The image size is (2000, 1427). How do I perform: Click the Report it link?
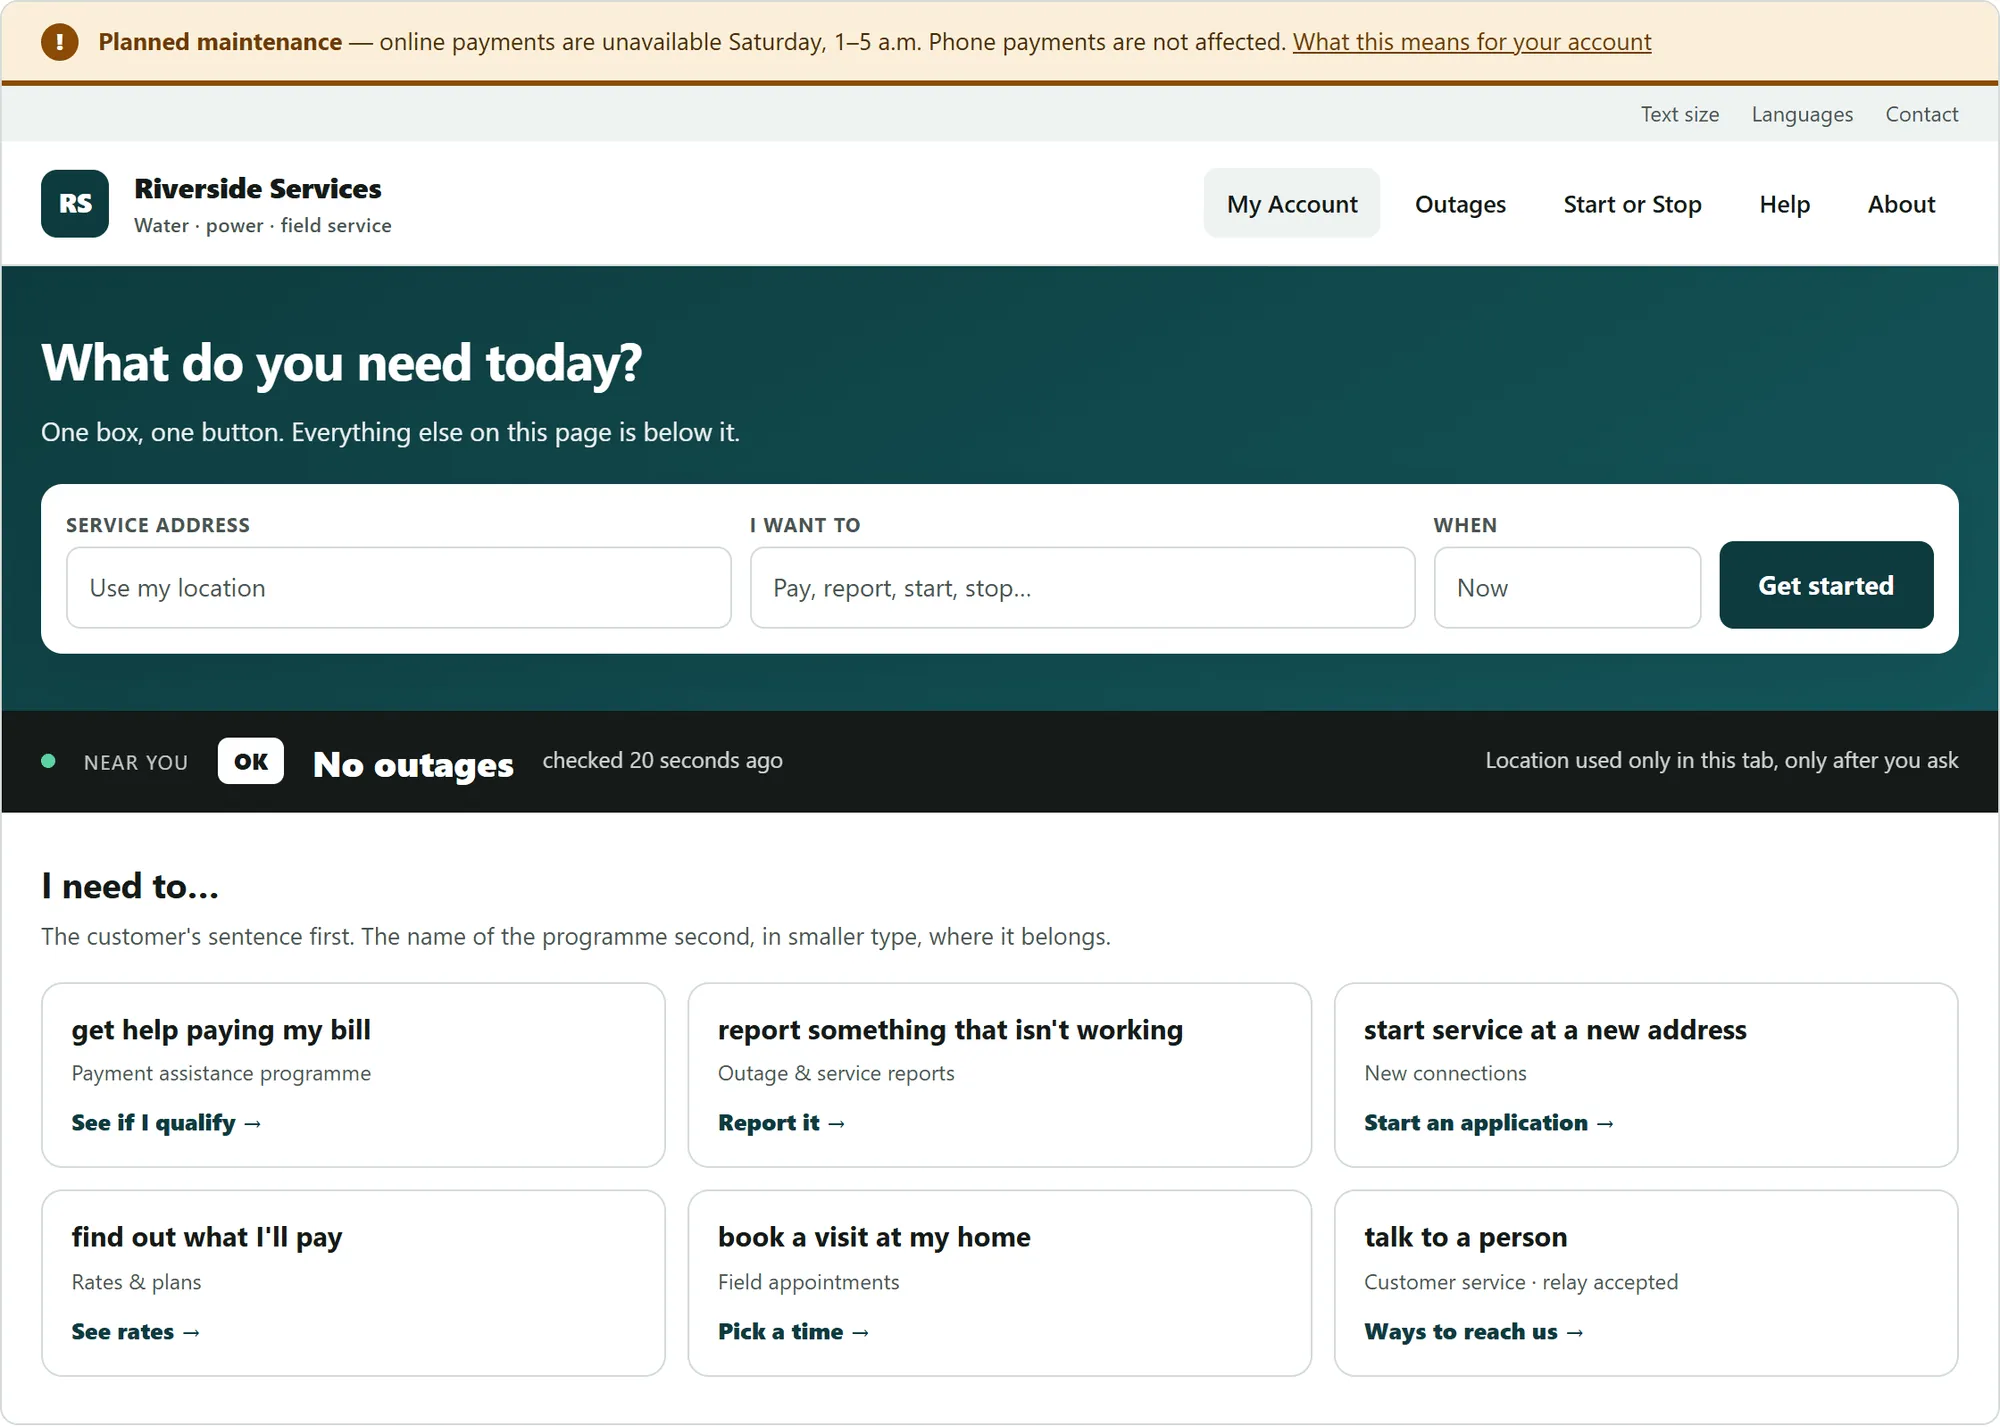tap(781, 1123)
